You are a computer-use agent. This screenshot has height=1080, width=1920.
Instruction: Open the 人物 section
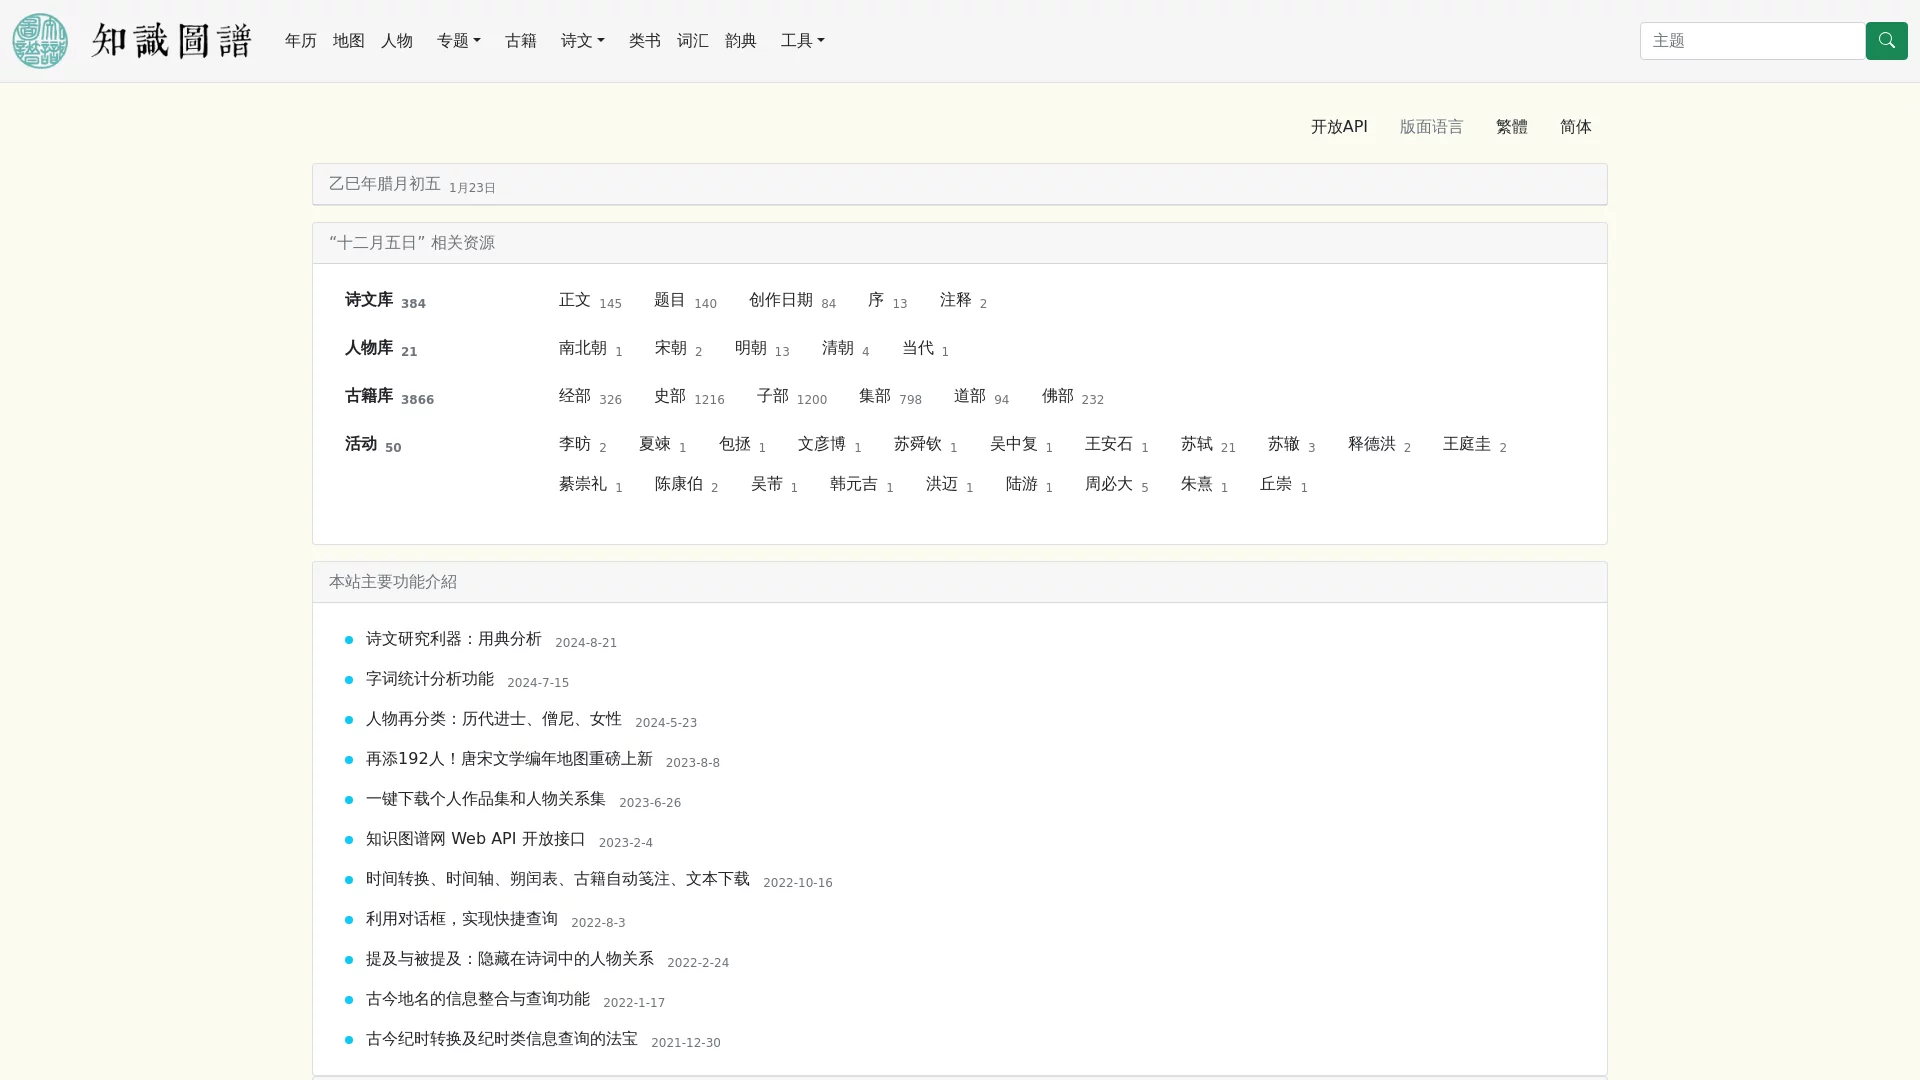[x=396, y=40]
